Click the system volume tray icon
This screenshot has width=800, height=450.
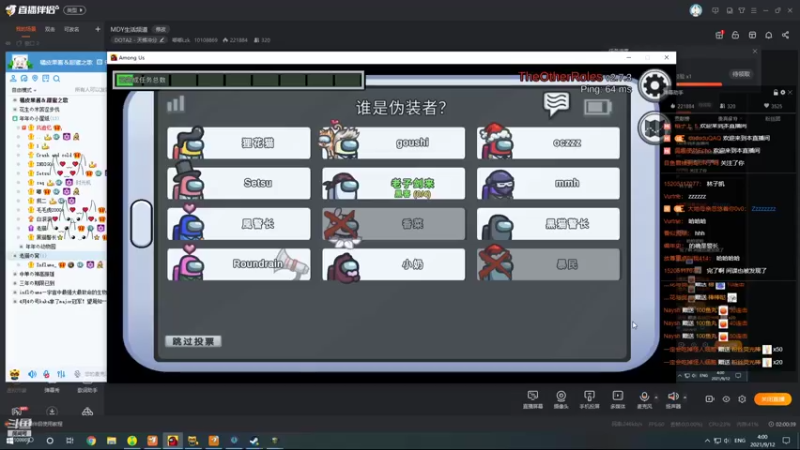[x=727, y=440]
